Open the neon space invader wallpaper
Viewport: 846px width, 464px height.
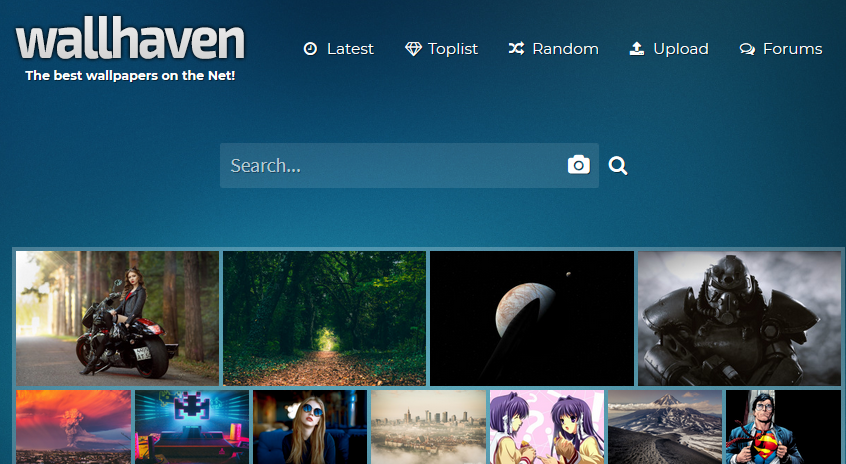click(192, 427)
